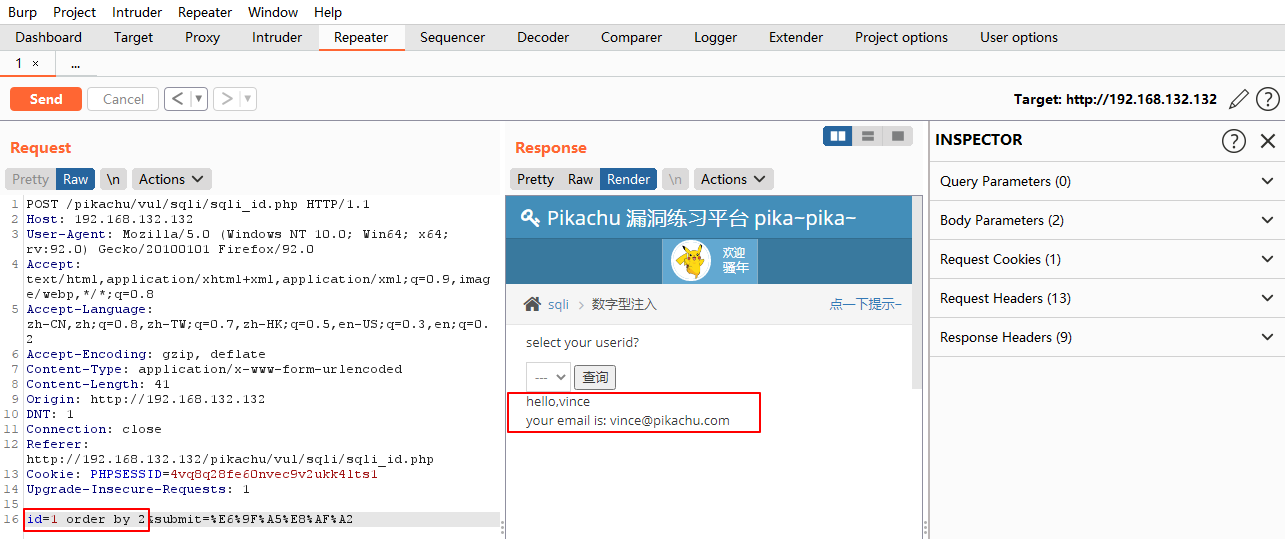This screenshot has height=539, width=1285.
Task: Click the 'hello,vince' response text
Action: 558,401
